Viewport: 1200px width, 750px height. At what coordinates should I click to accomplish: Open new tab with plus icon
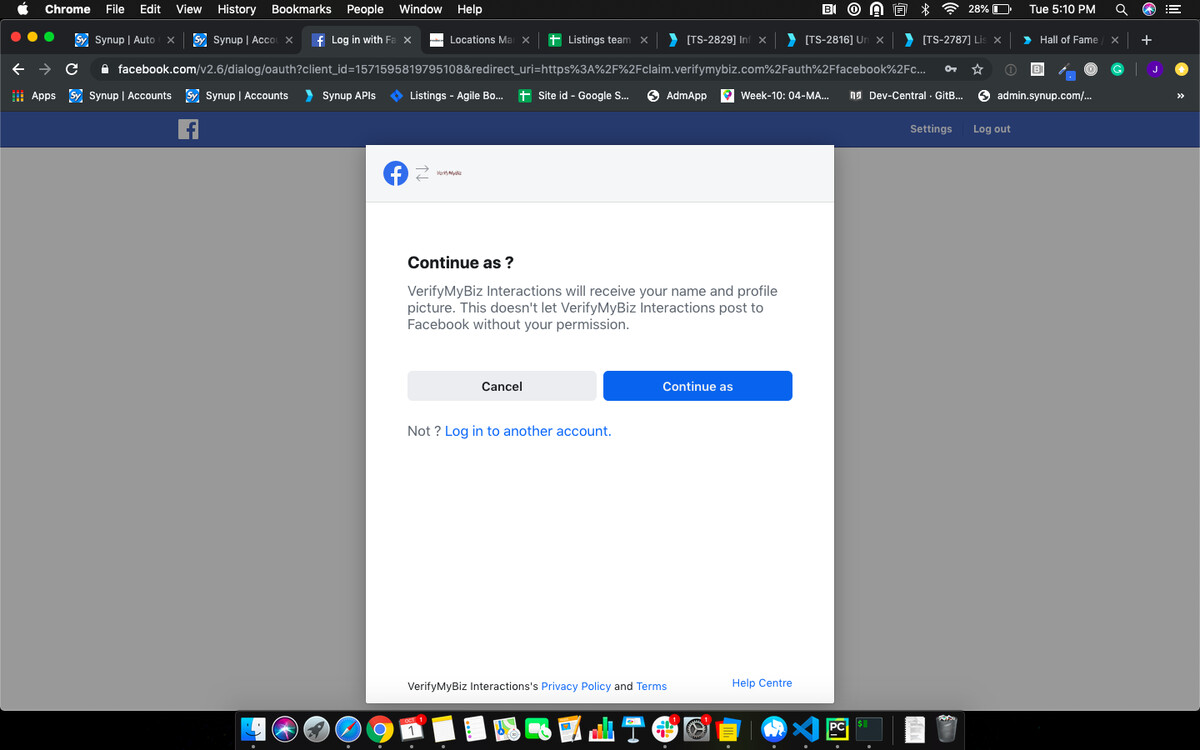[x=1146, y=40]
